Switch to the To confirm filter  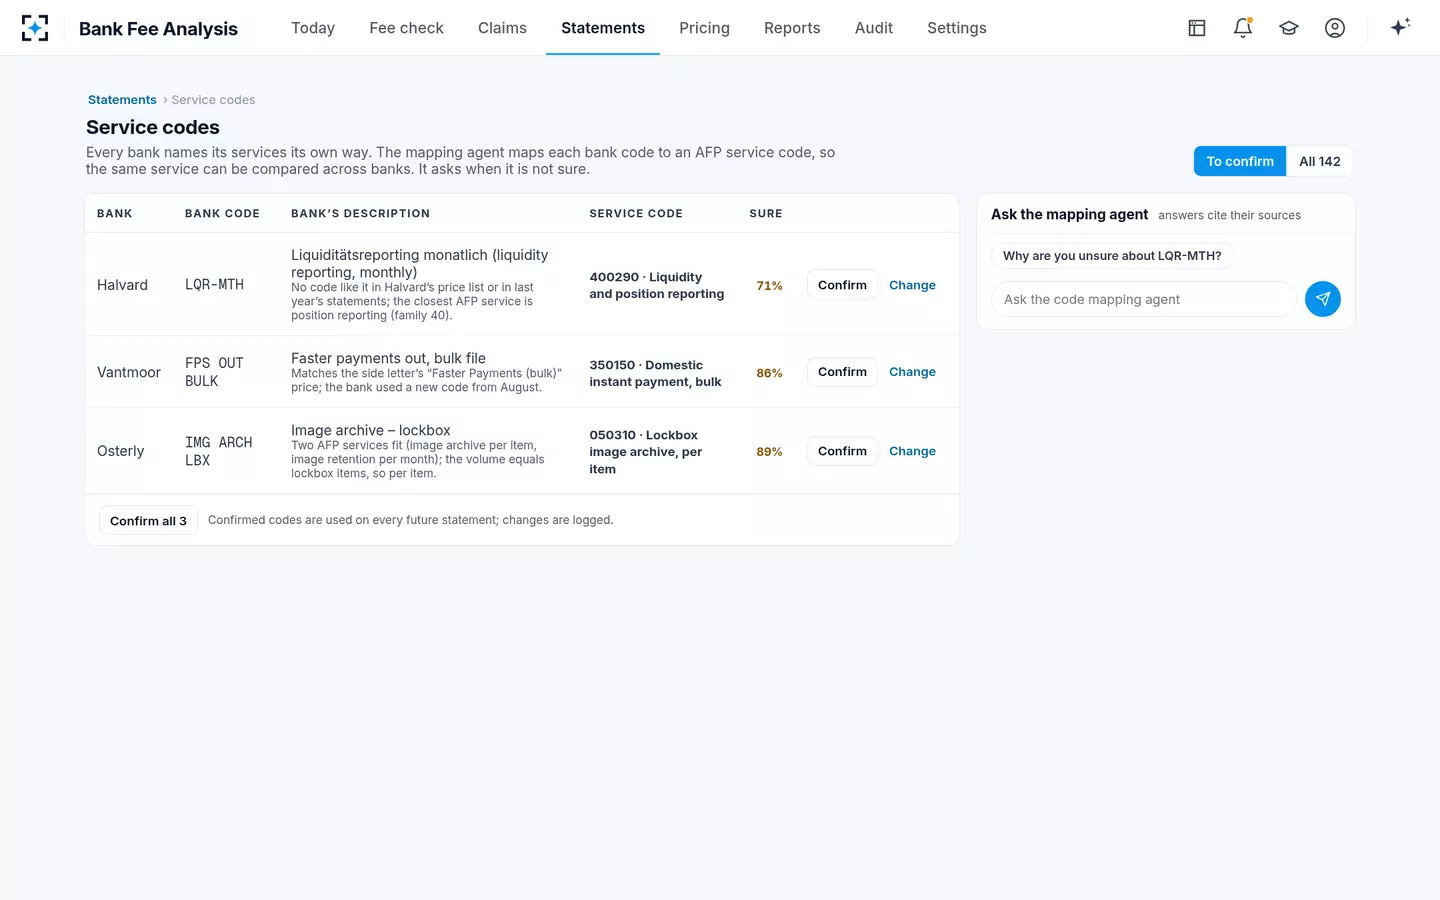pos(1240,161)
